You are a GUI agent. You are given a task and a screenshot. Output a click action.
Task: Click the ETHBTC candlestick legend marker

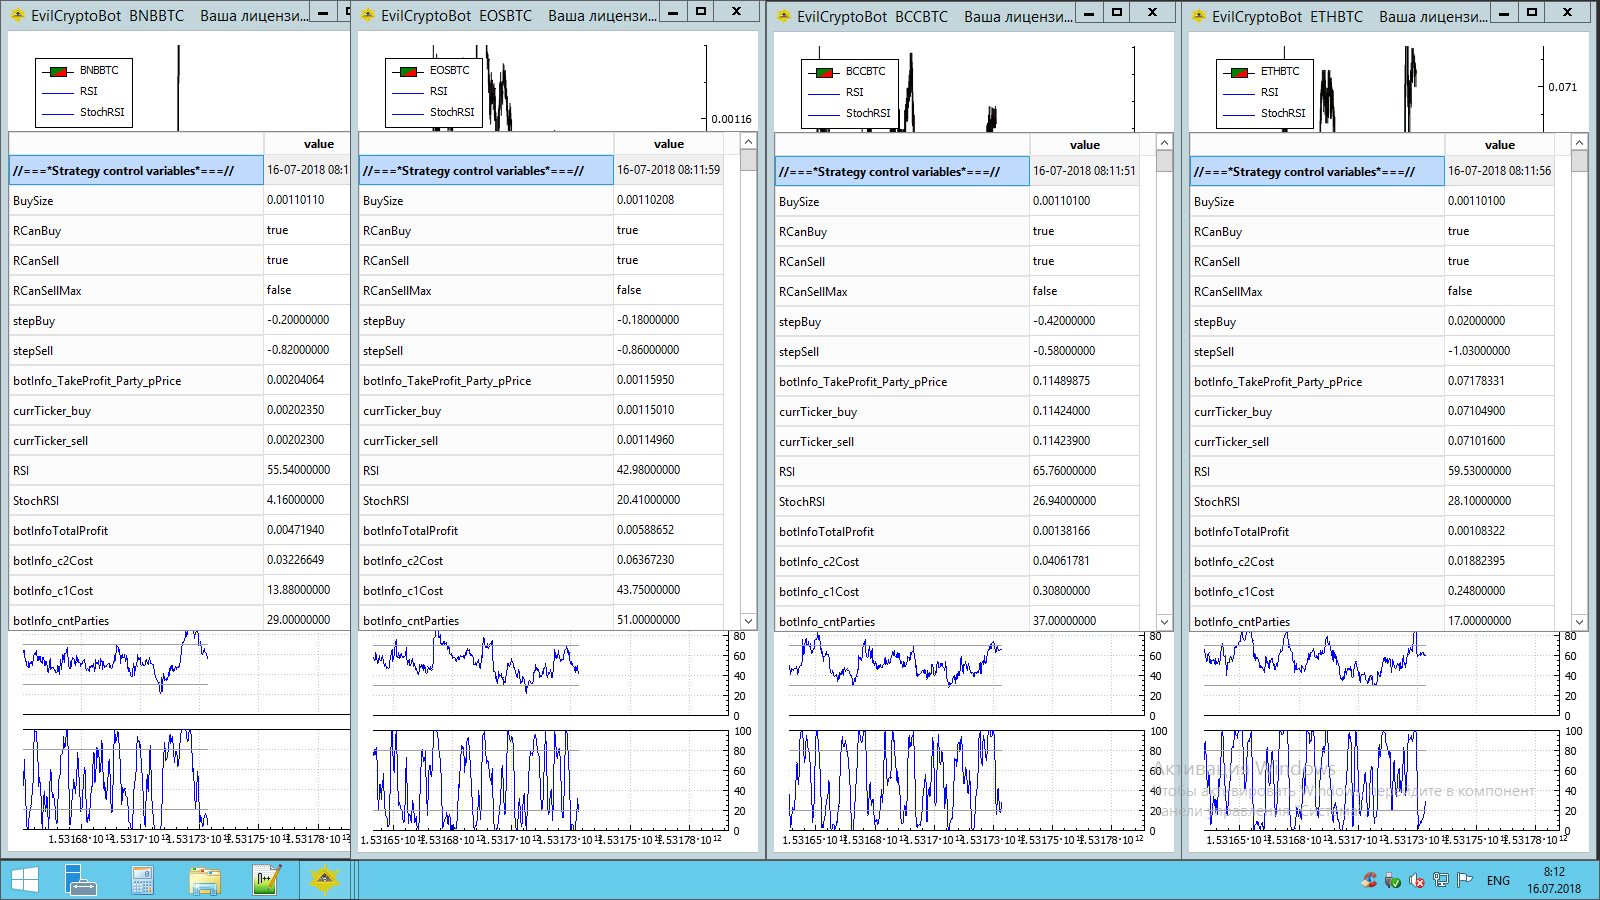click(x=1239, y=72)
